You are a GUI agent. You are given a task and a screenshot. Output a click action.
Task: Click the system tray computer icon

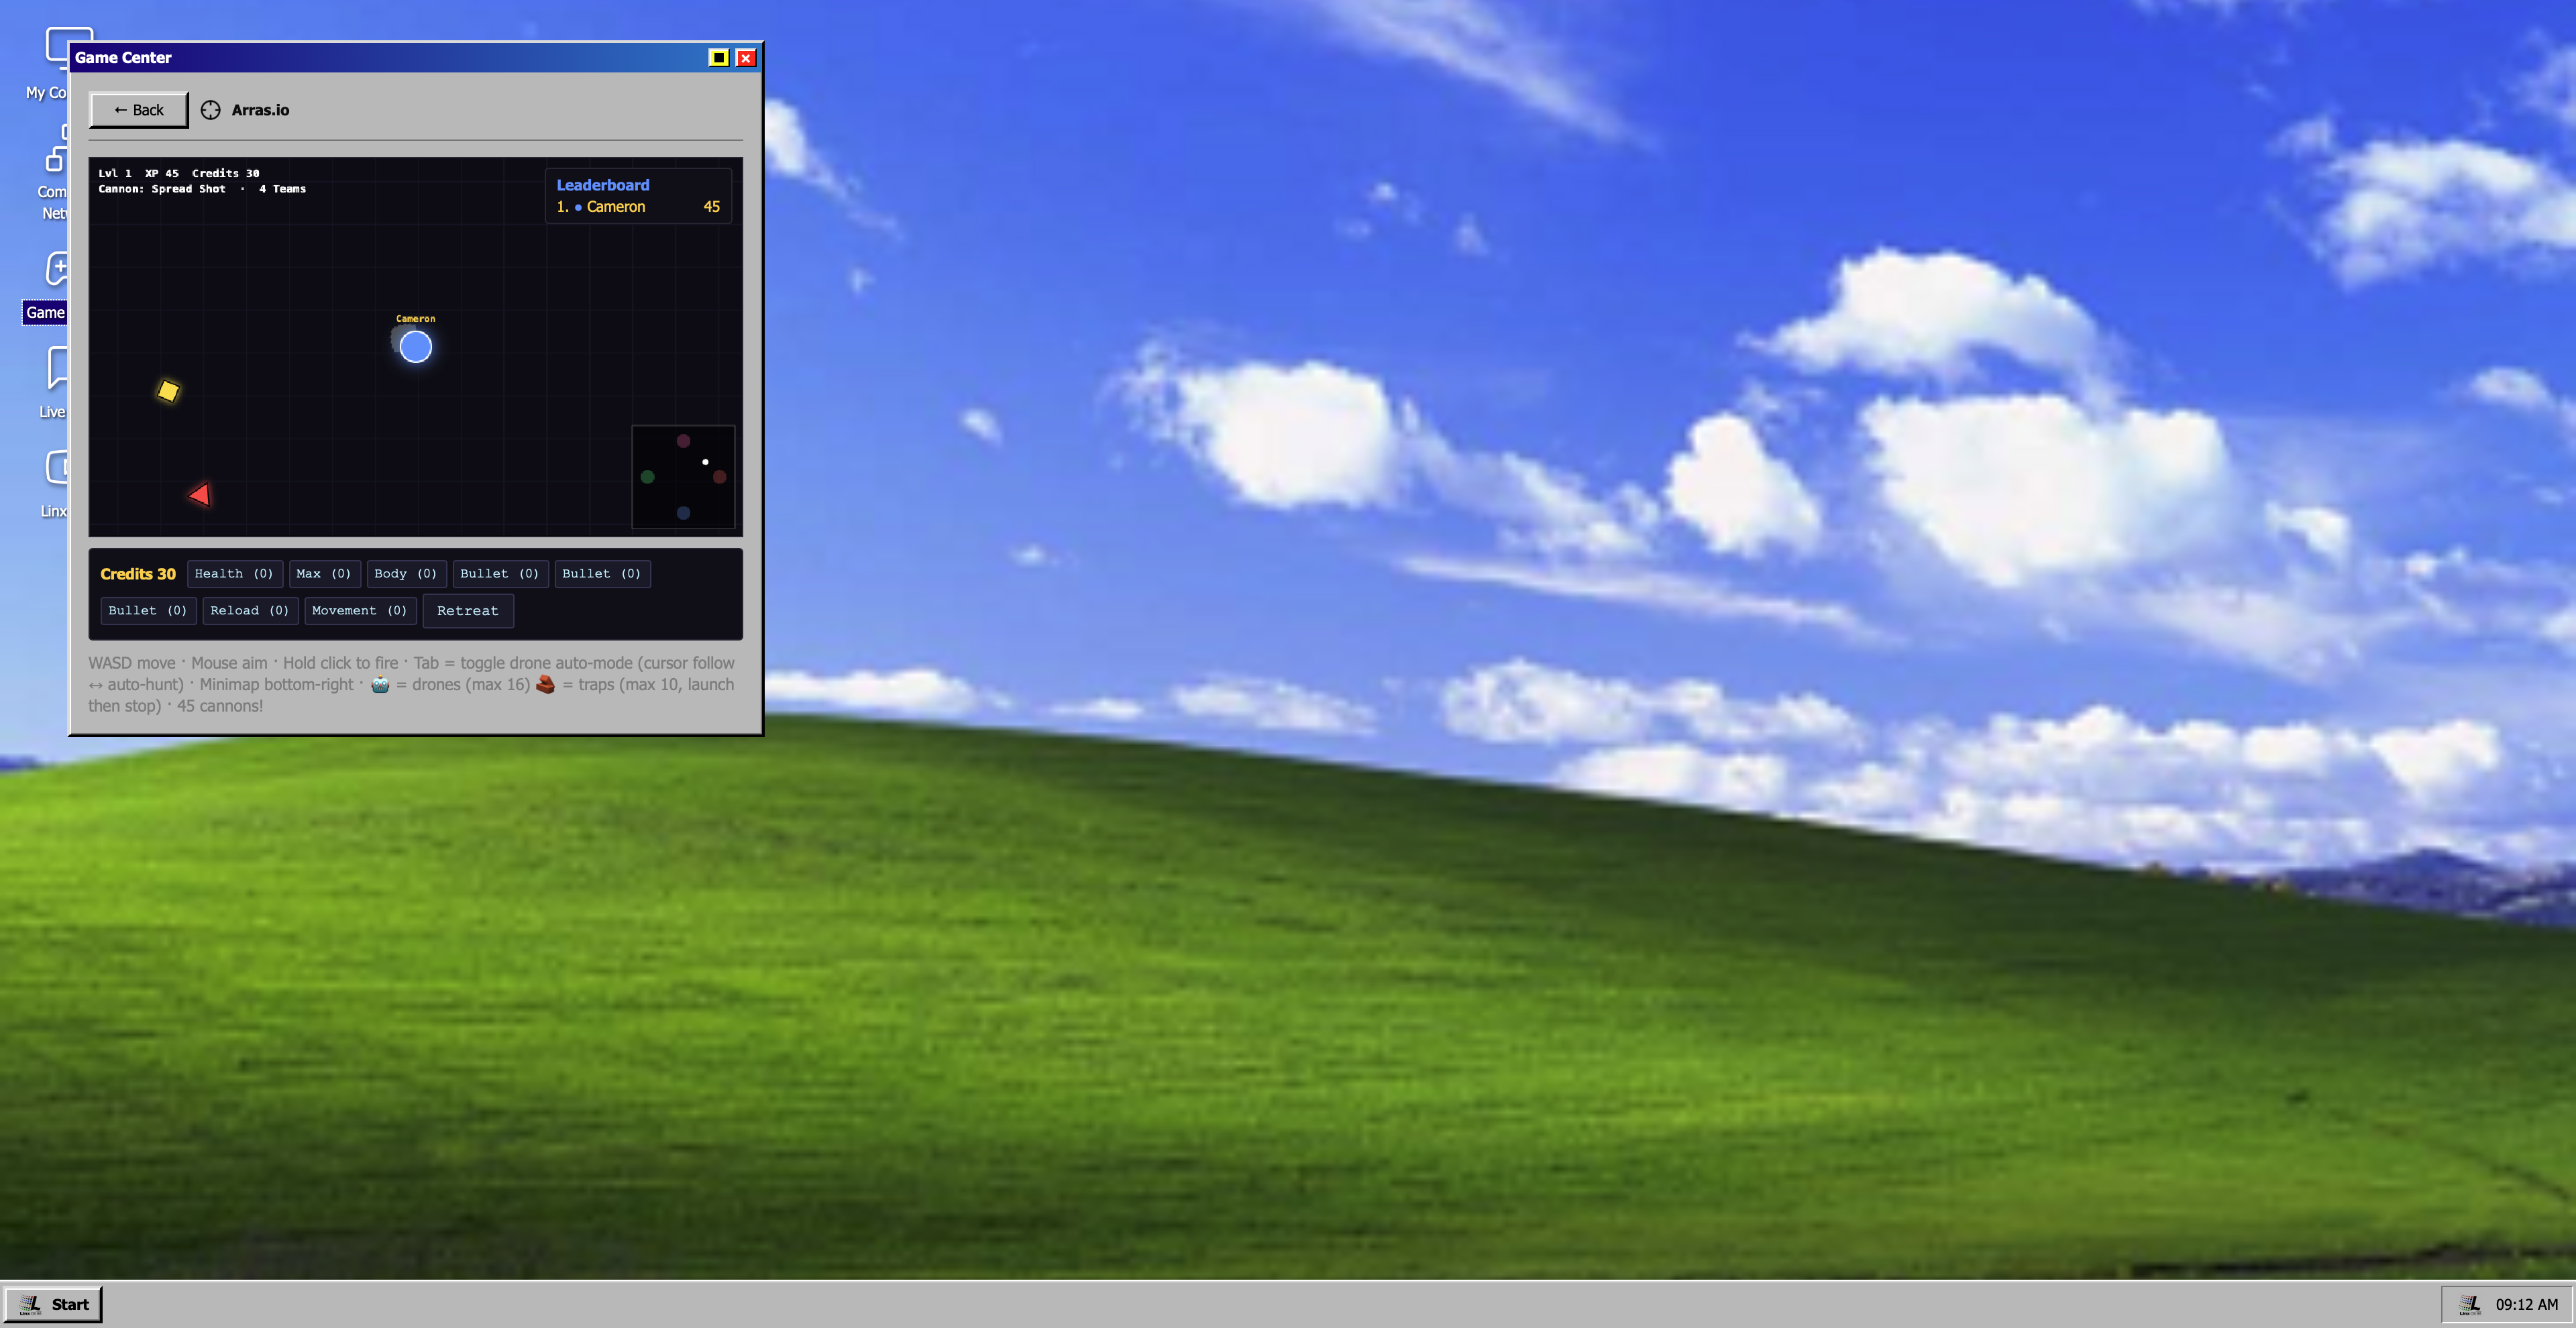point(2470,1304)
